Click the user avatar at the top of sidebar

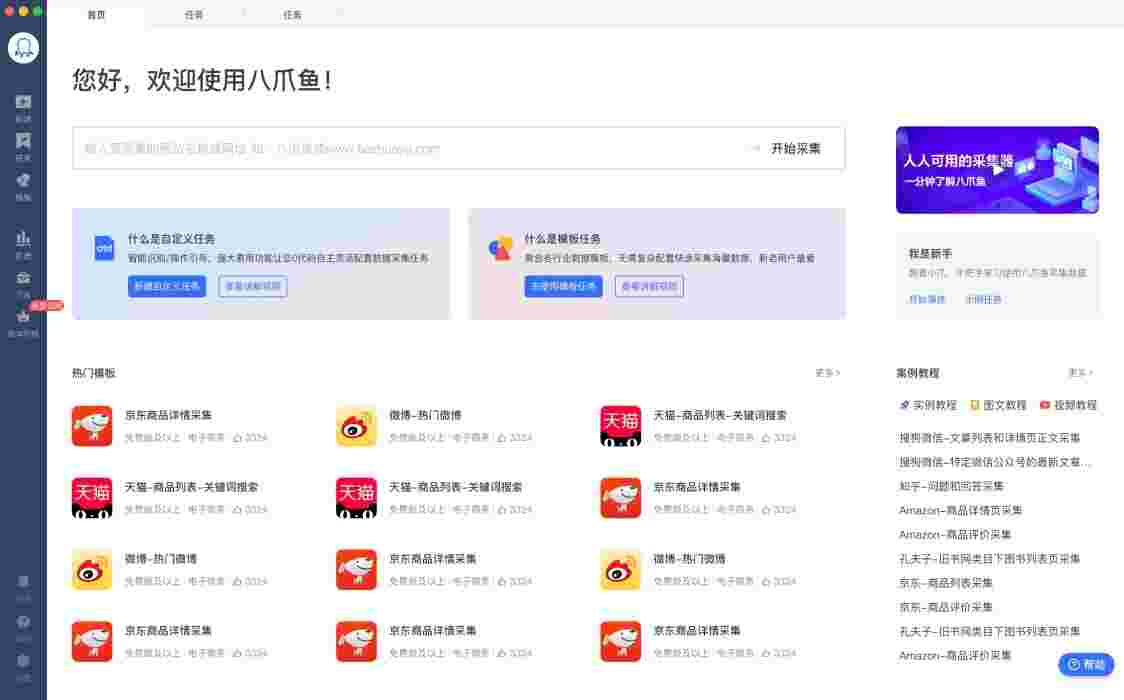coord(23,46)
